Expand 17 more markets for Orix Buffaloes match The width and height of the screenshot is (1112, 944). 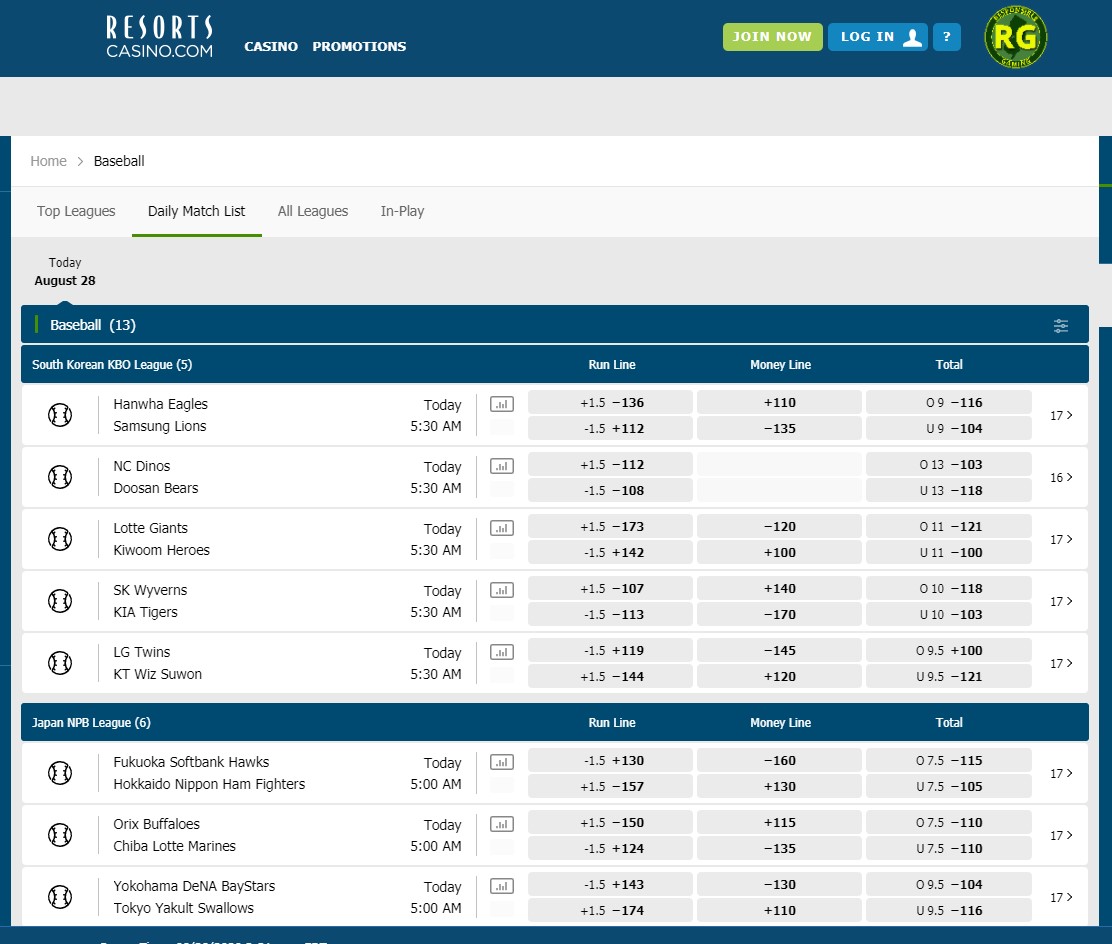click(x=1061, y=835)
